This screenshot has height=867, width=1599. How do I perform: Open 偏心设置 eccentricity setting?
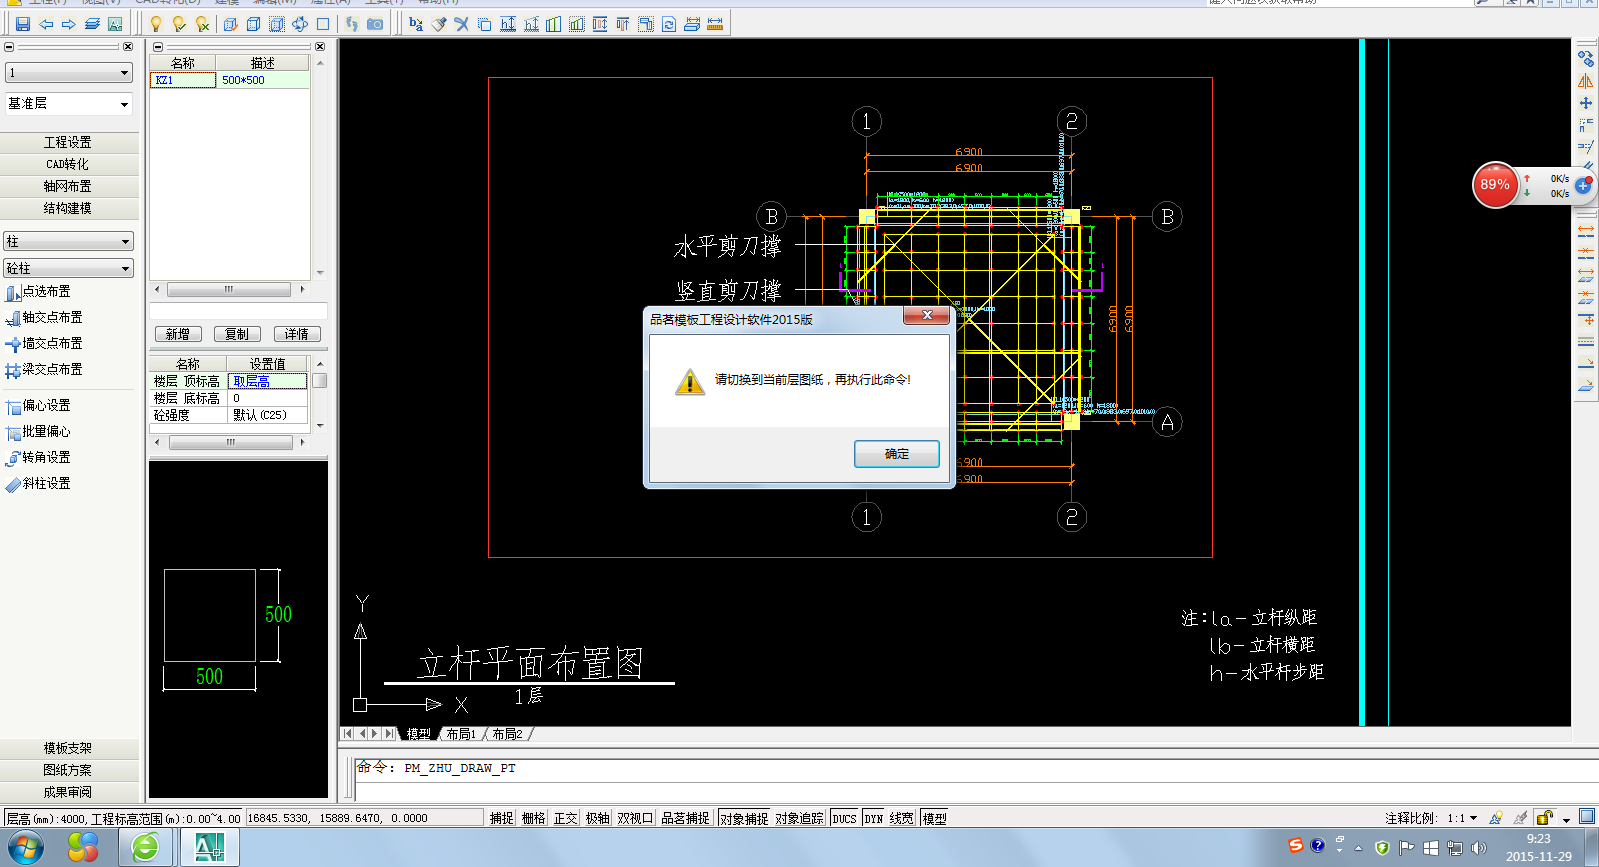tap(38, 406)
